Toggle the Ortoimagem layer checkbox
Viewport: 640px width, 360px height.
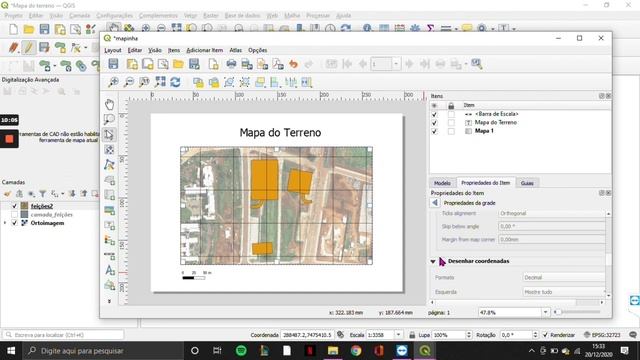(15, 223)
